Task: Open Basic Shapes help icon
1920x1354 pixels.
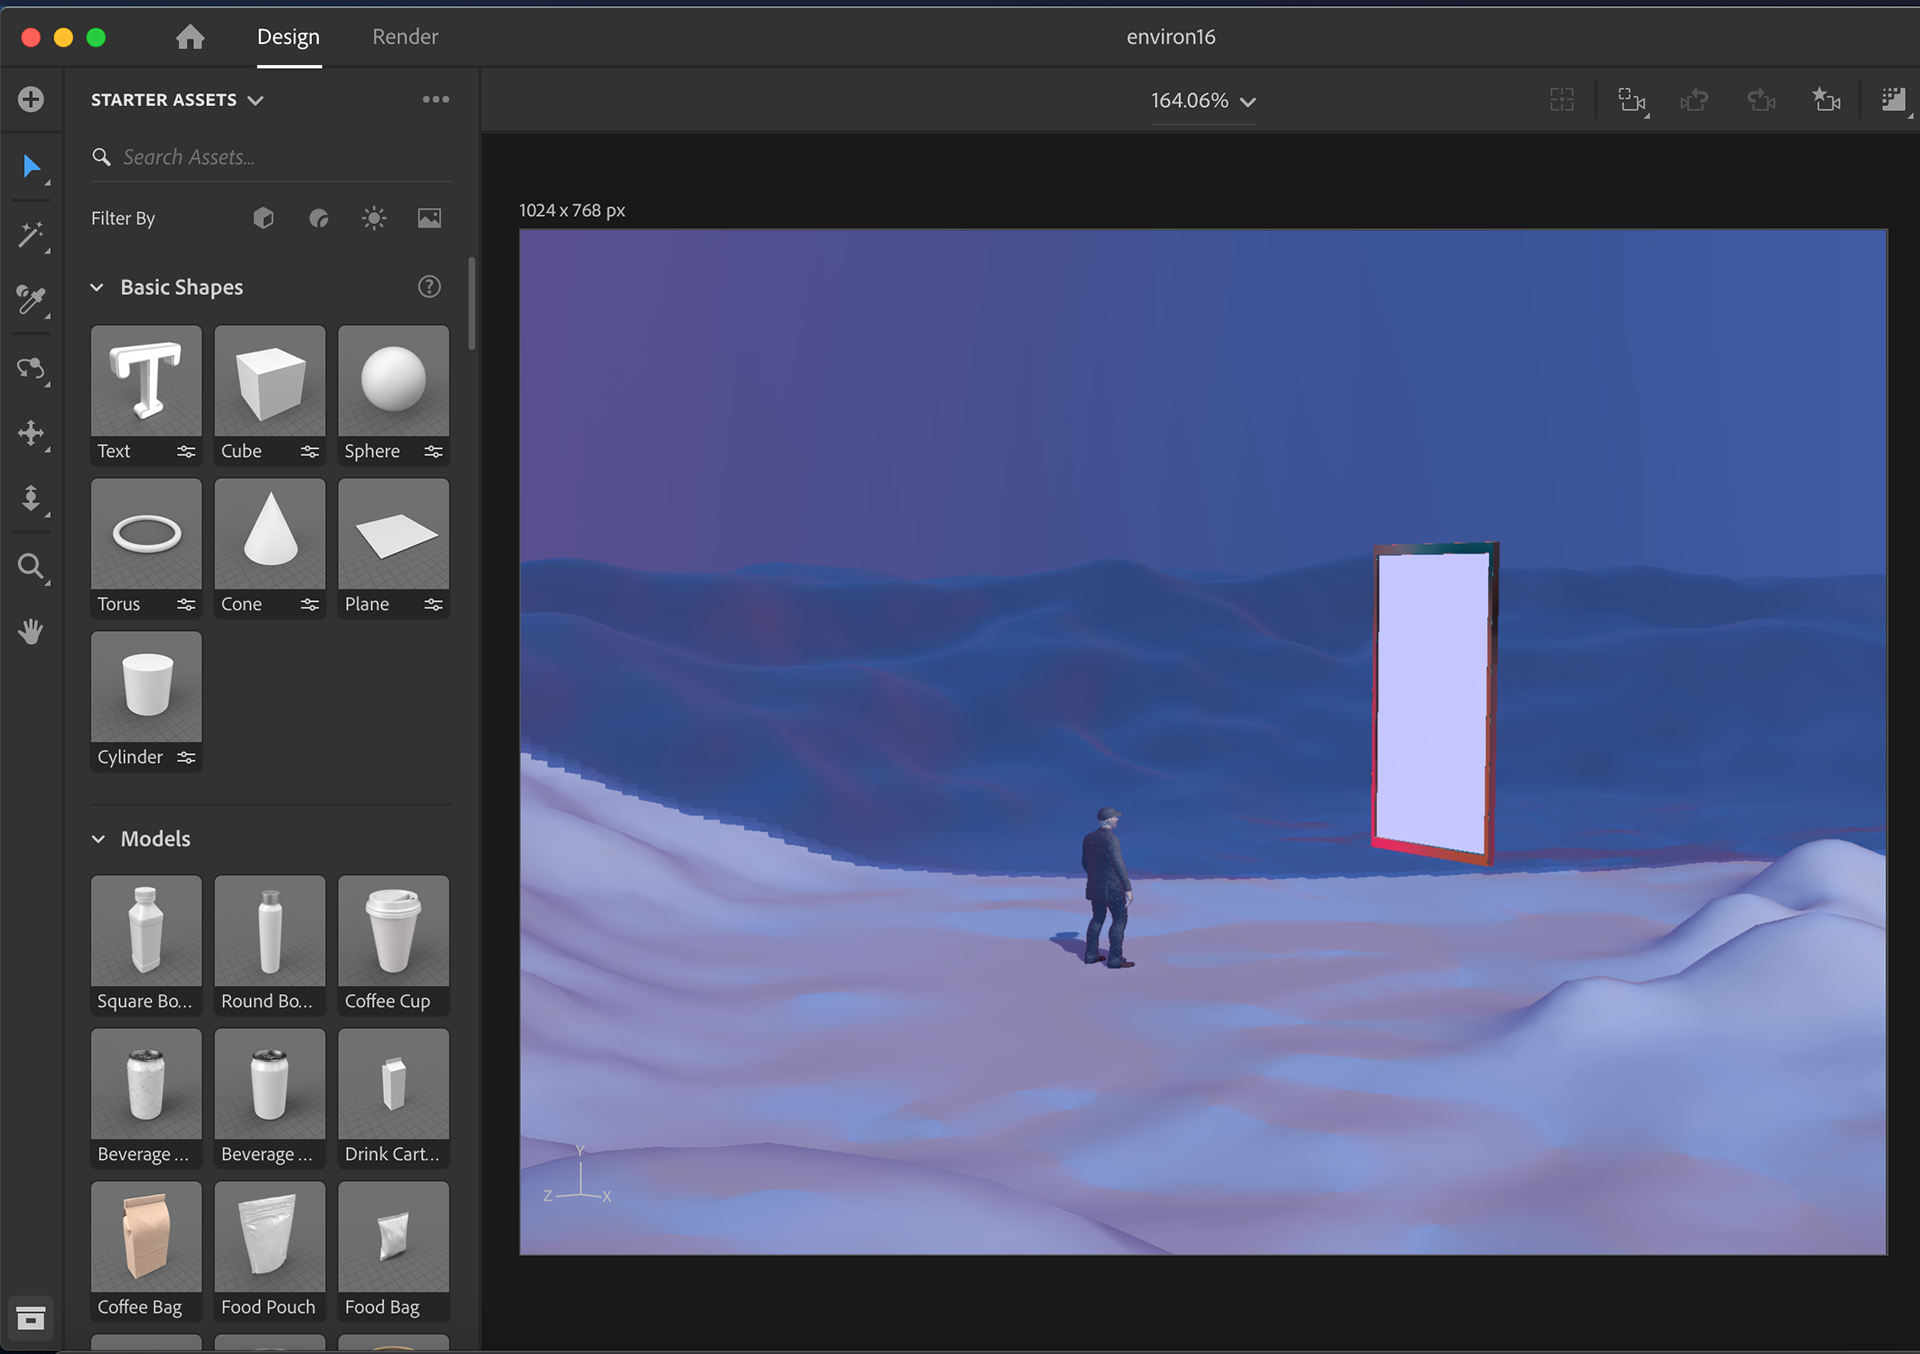Action: [429, 287]
